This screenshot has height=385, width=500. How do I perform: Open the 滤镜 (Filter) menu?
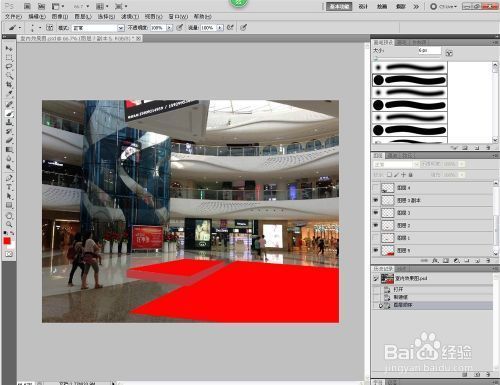pyautogui.click(x=130, y=16)
